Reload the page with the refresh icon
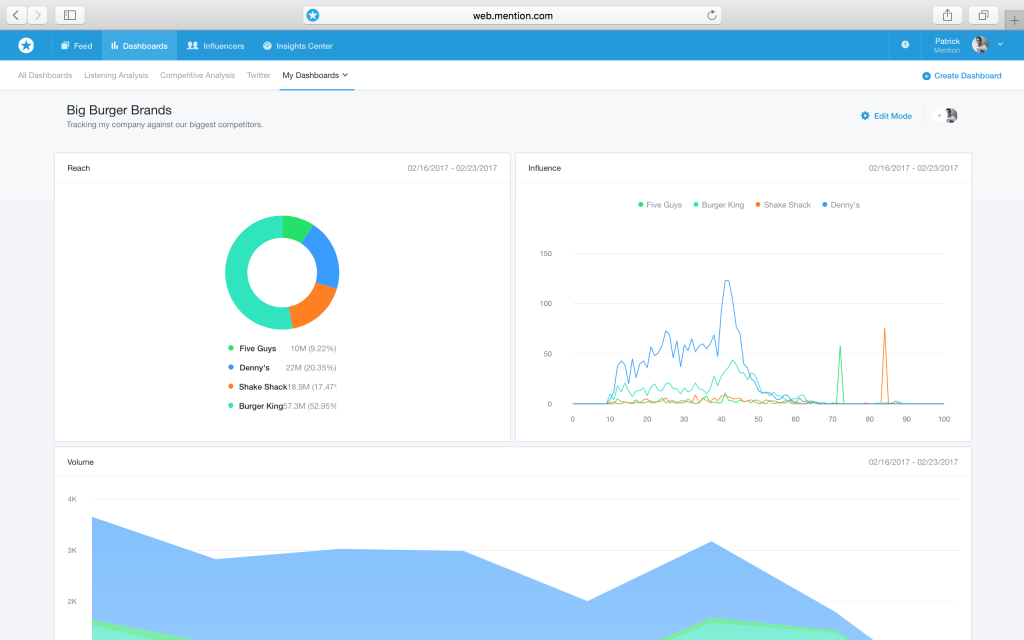 point(711,15)
